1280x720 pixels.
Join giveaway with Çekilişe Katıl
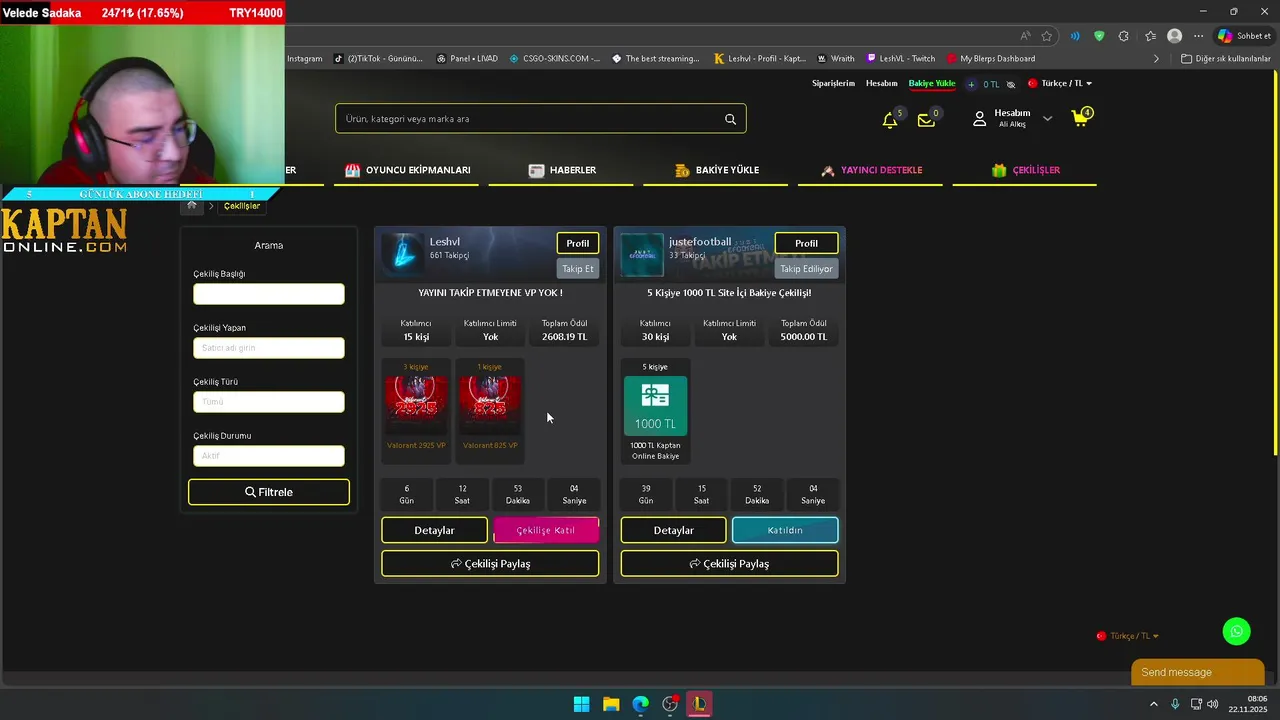(546, 530)
